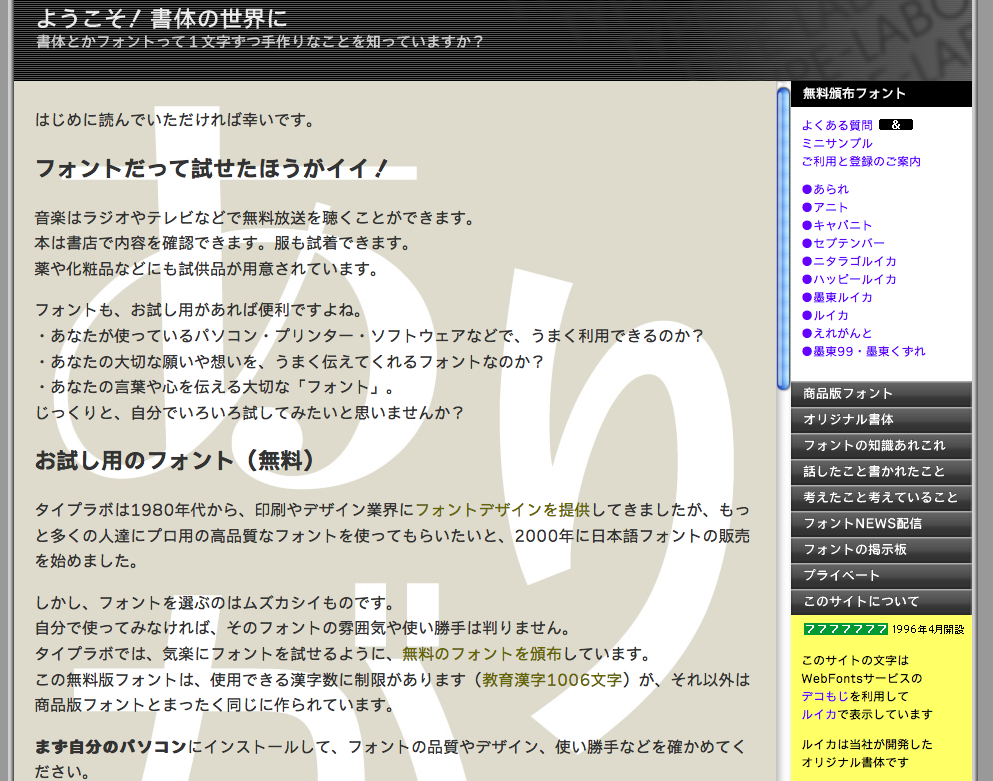Screen dimensions: 993x781
Task: Select the えれがんと font link
Action: 837,333
